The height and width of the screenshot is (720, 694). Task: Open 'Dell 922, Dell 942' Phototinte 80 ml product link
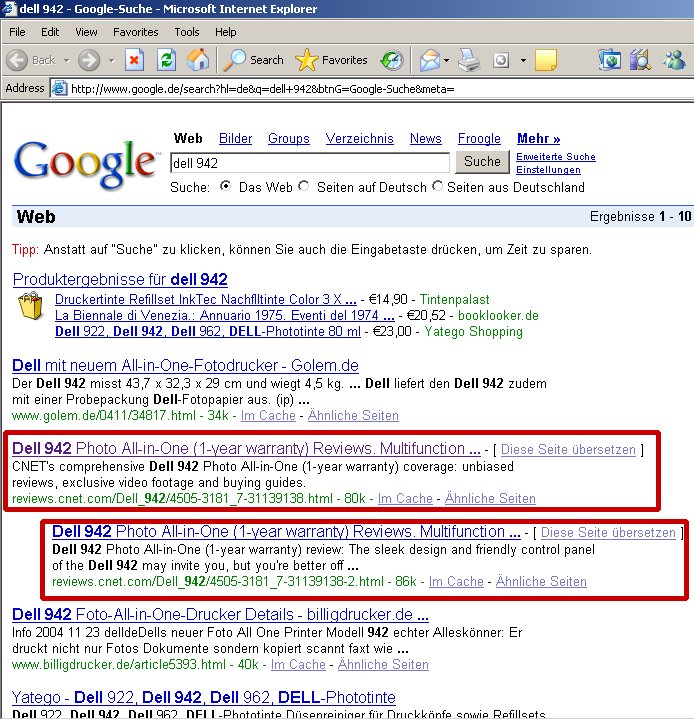point(208,332)
